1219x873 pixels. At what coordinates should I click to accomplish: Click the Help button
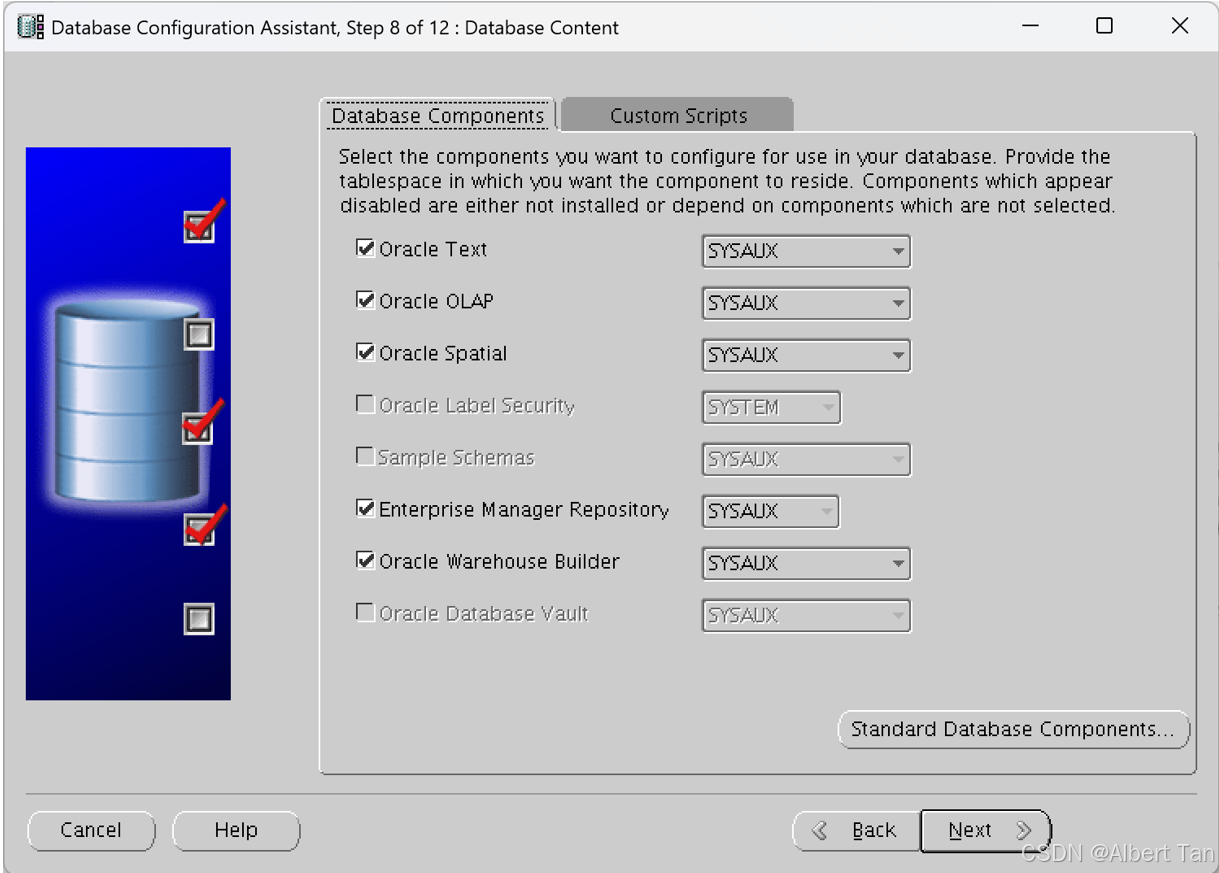236,830
